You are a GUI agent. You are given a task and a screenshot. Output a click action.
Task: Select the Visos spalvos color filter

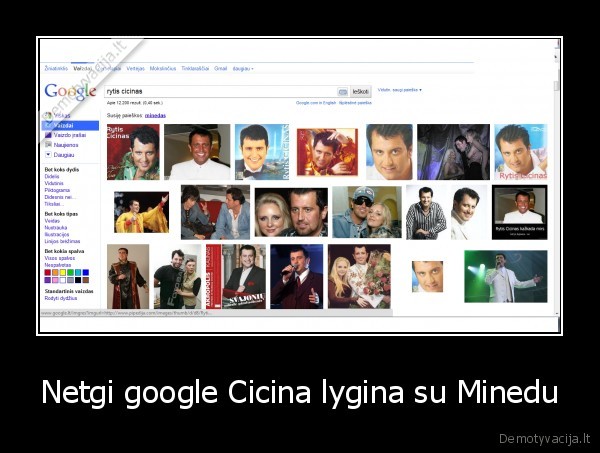[60, 258]
